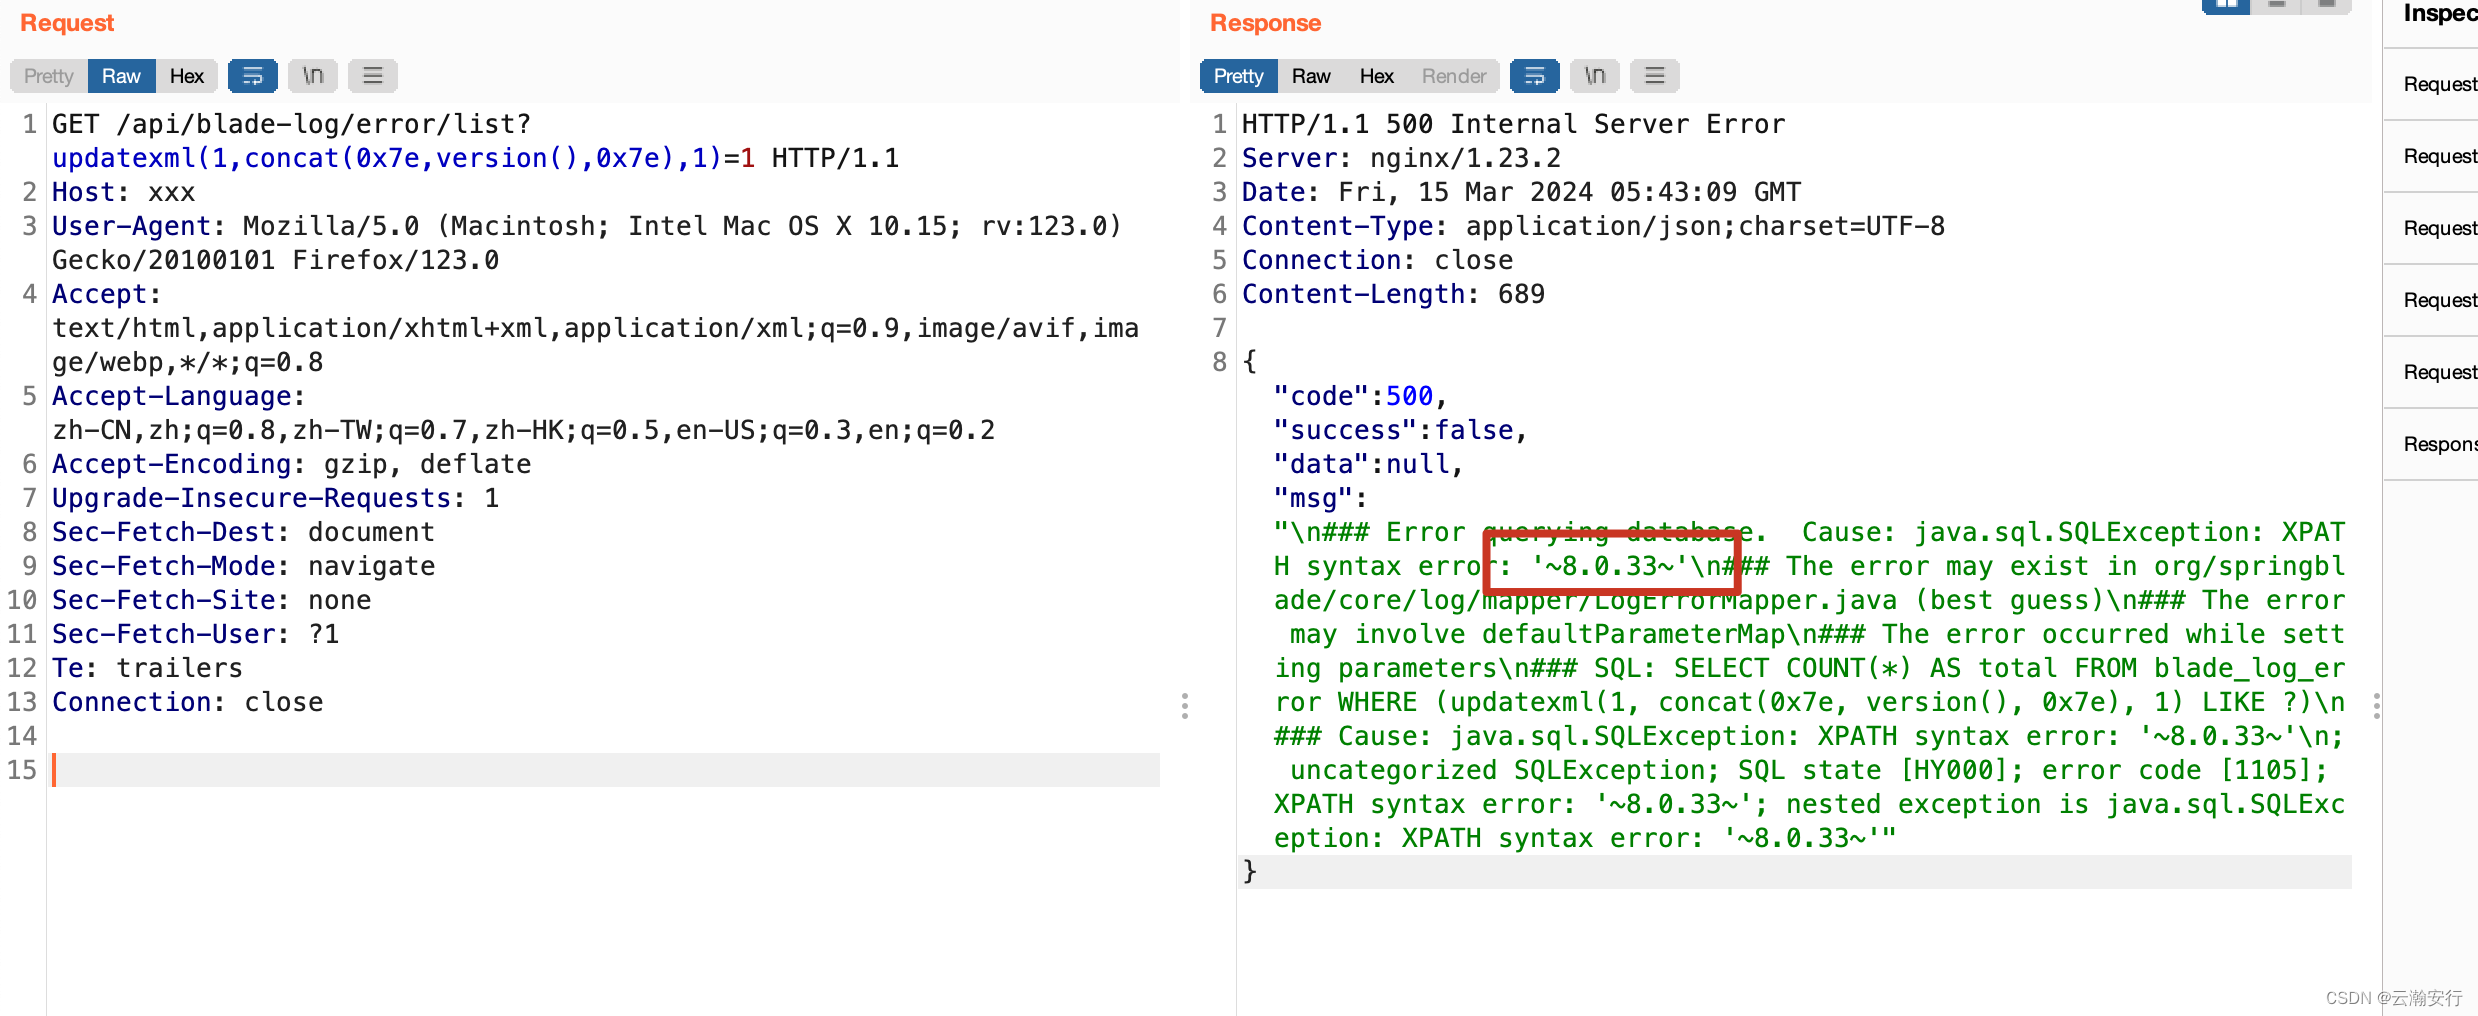The width and height of the screenshot is (2478, 1016).
Task: Select the Raw tab in Request panel
Action: 120,75
